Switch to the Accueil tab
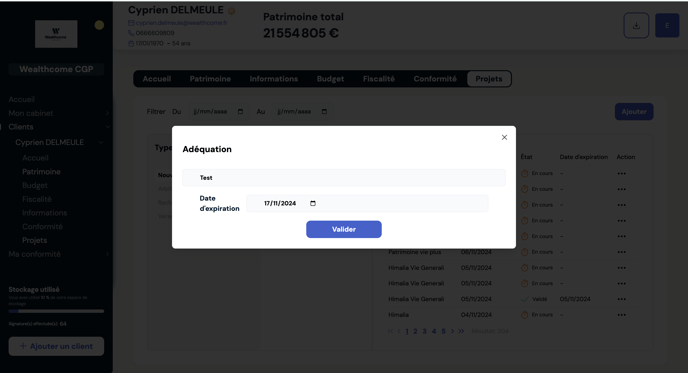 157,79
